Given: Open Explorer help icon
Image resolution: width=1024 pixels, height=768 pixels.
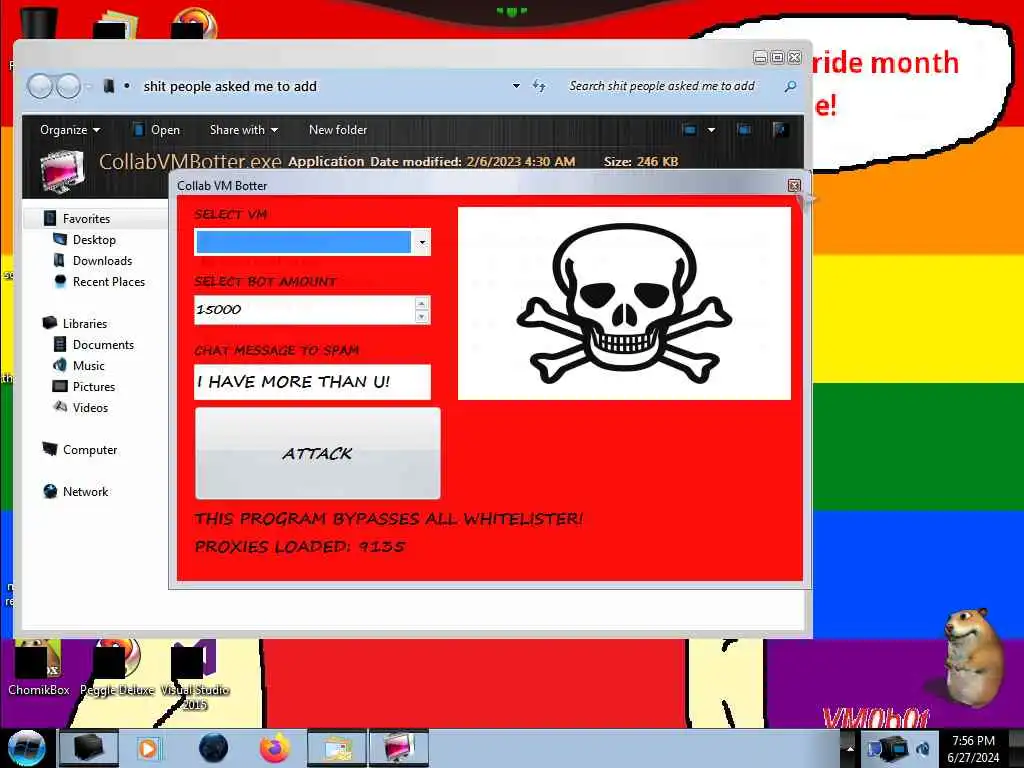Looking at the screenshot, I should point(780,129).
